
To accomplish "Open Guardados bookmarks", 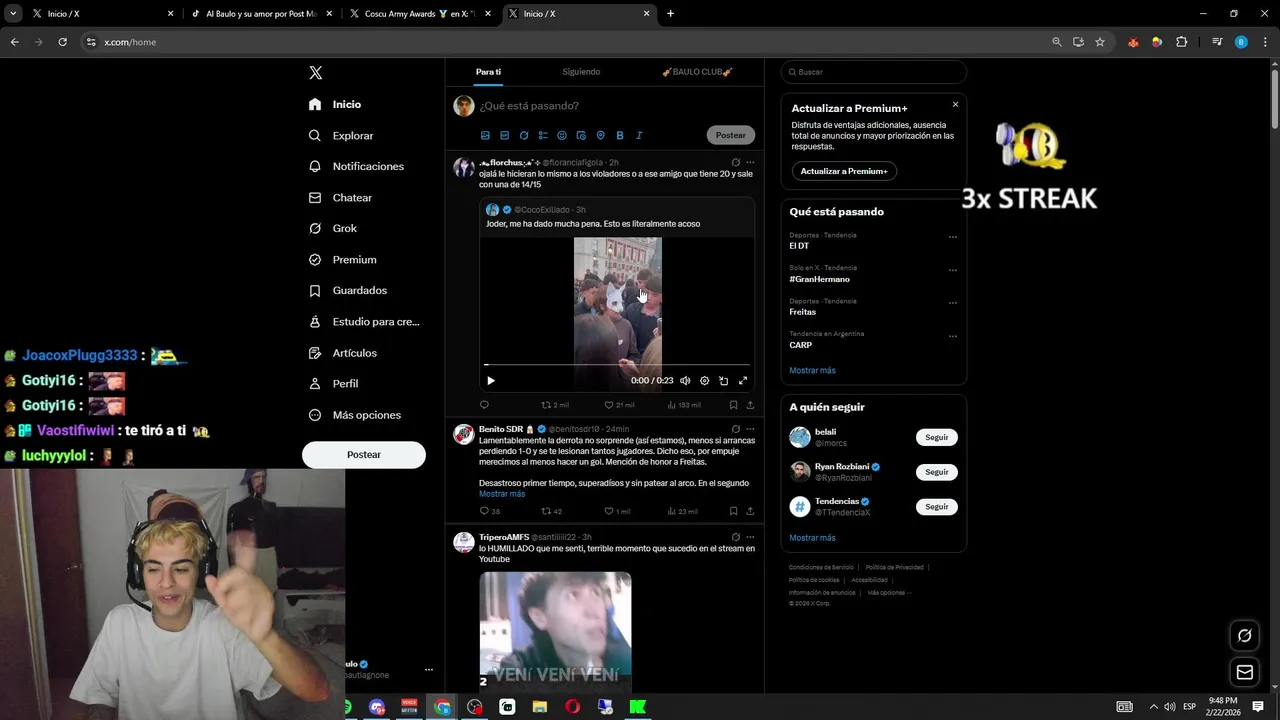I will [x=348, y=290].
